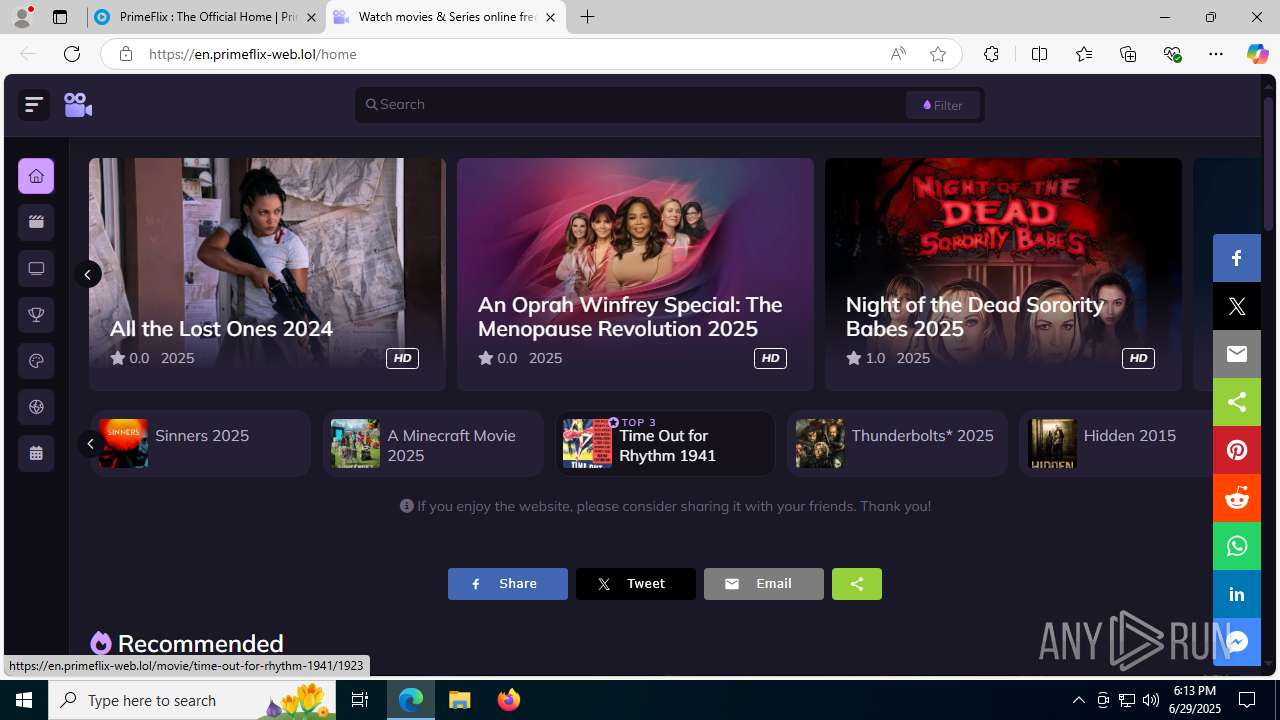Open browser Settings and more menu
Viewport: 1280px width, 720px height.
click(x=1216, y=54)
